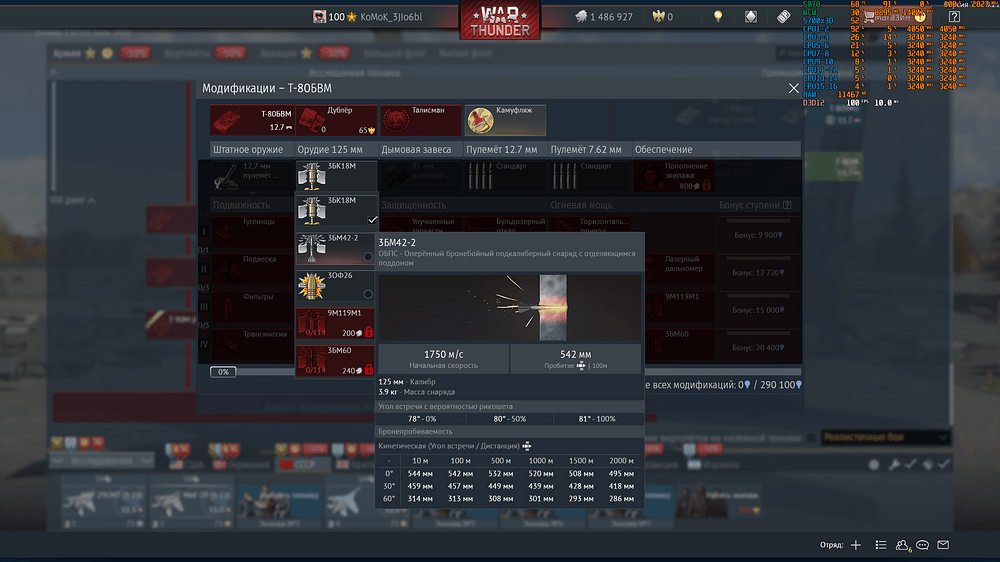Click the 12,7-мм пулемёт weapon slot

pyautogui.click(x=252, y=176)
